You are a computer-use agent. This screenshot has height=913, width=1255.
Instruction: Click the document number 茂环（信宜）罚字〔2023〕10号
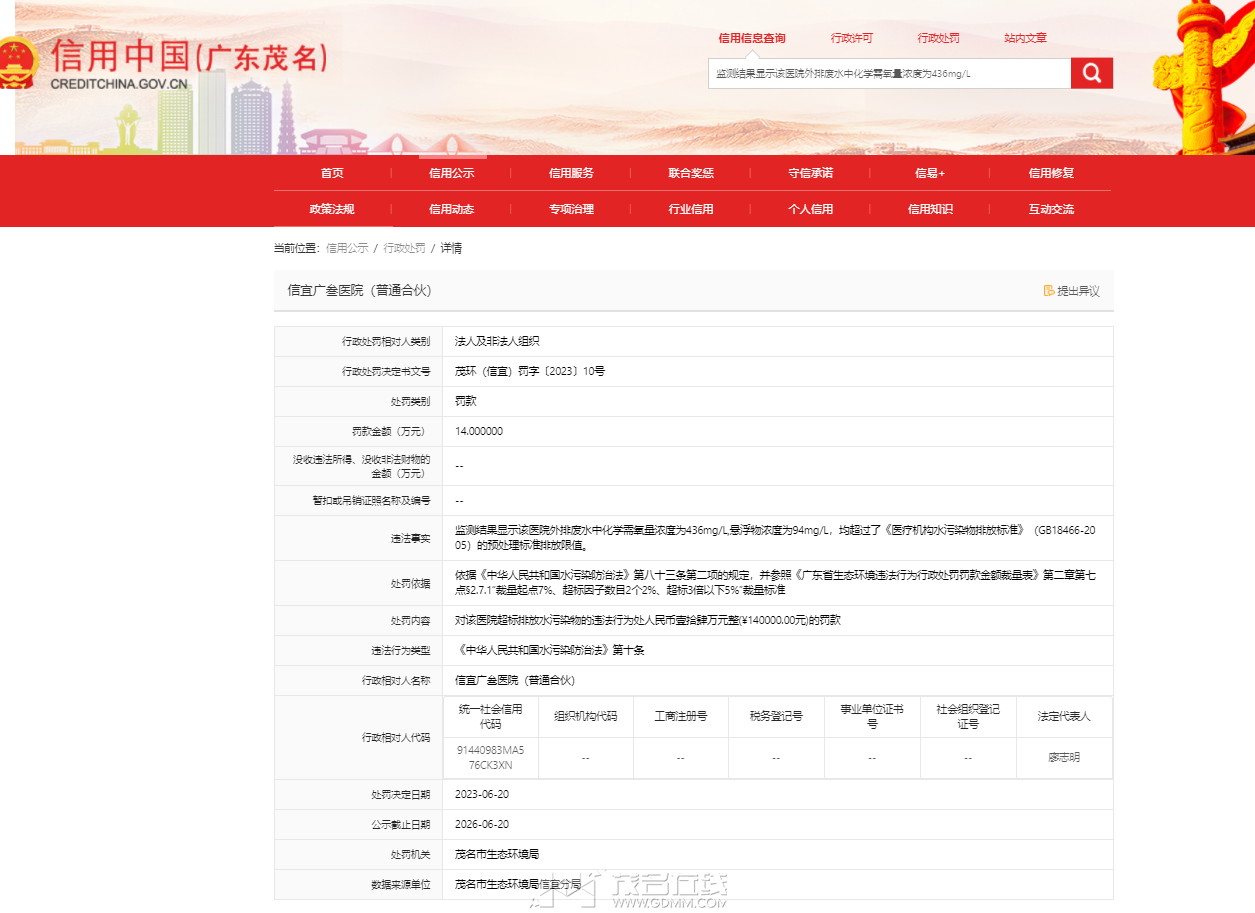530,371
